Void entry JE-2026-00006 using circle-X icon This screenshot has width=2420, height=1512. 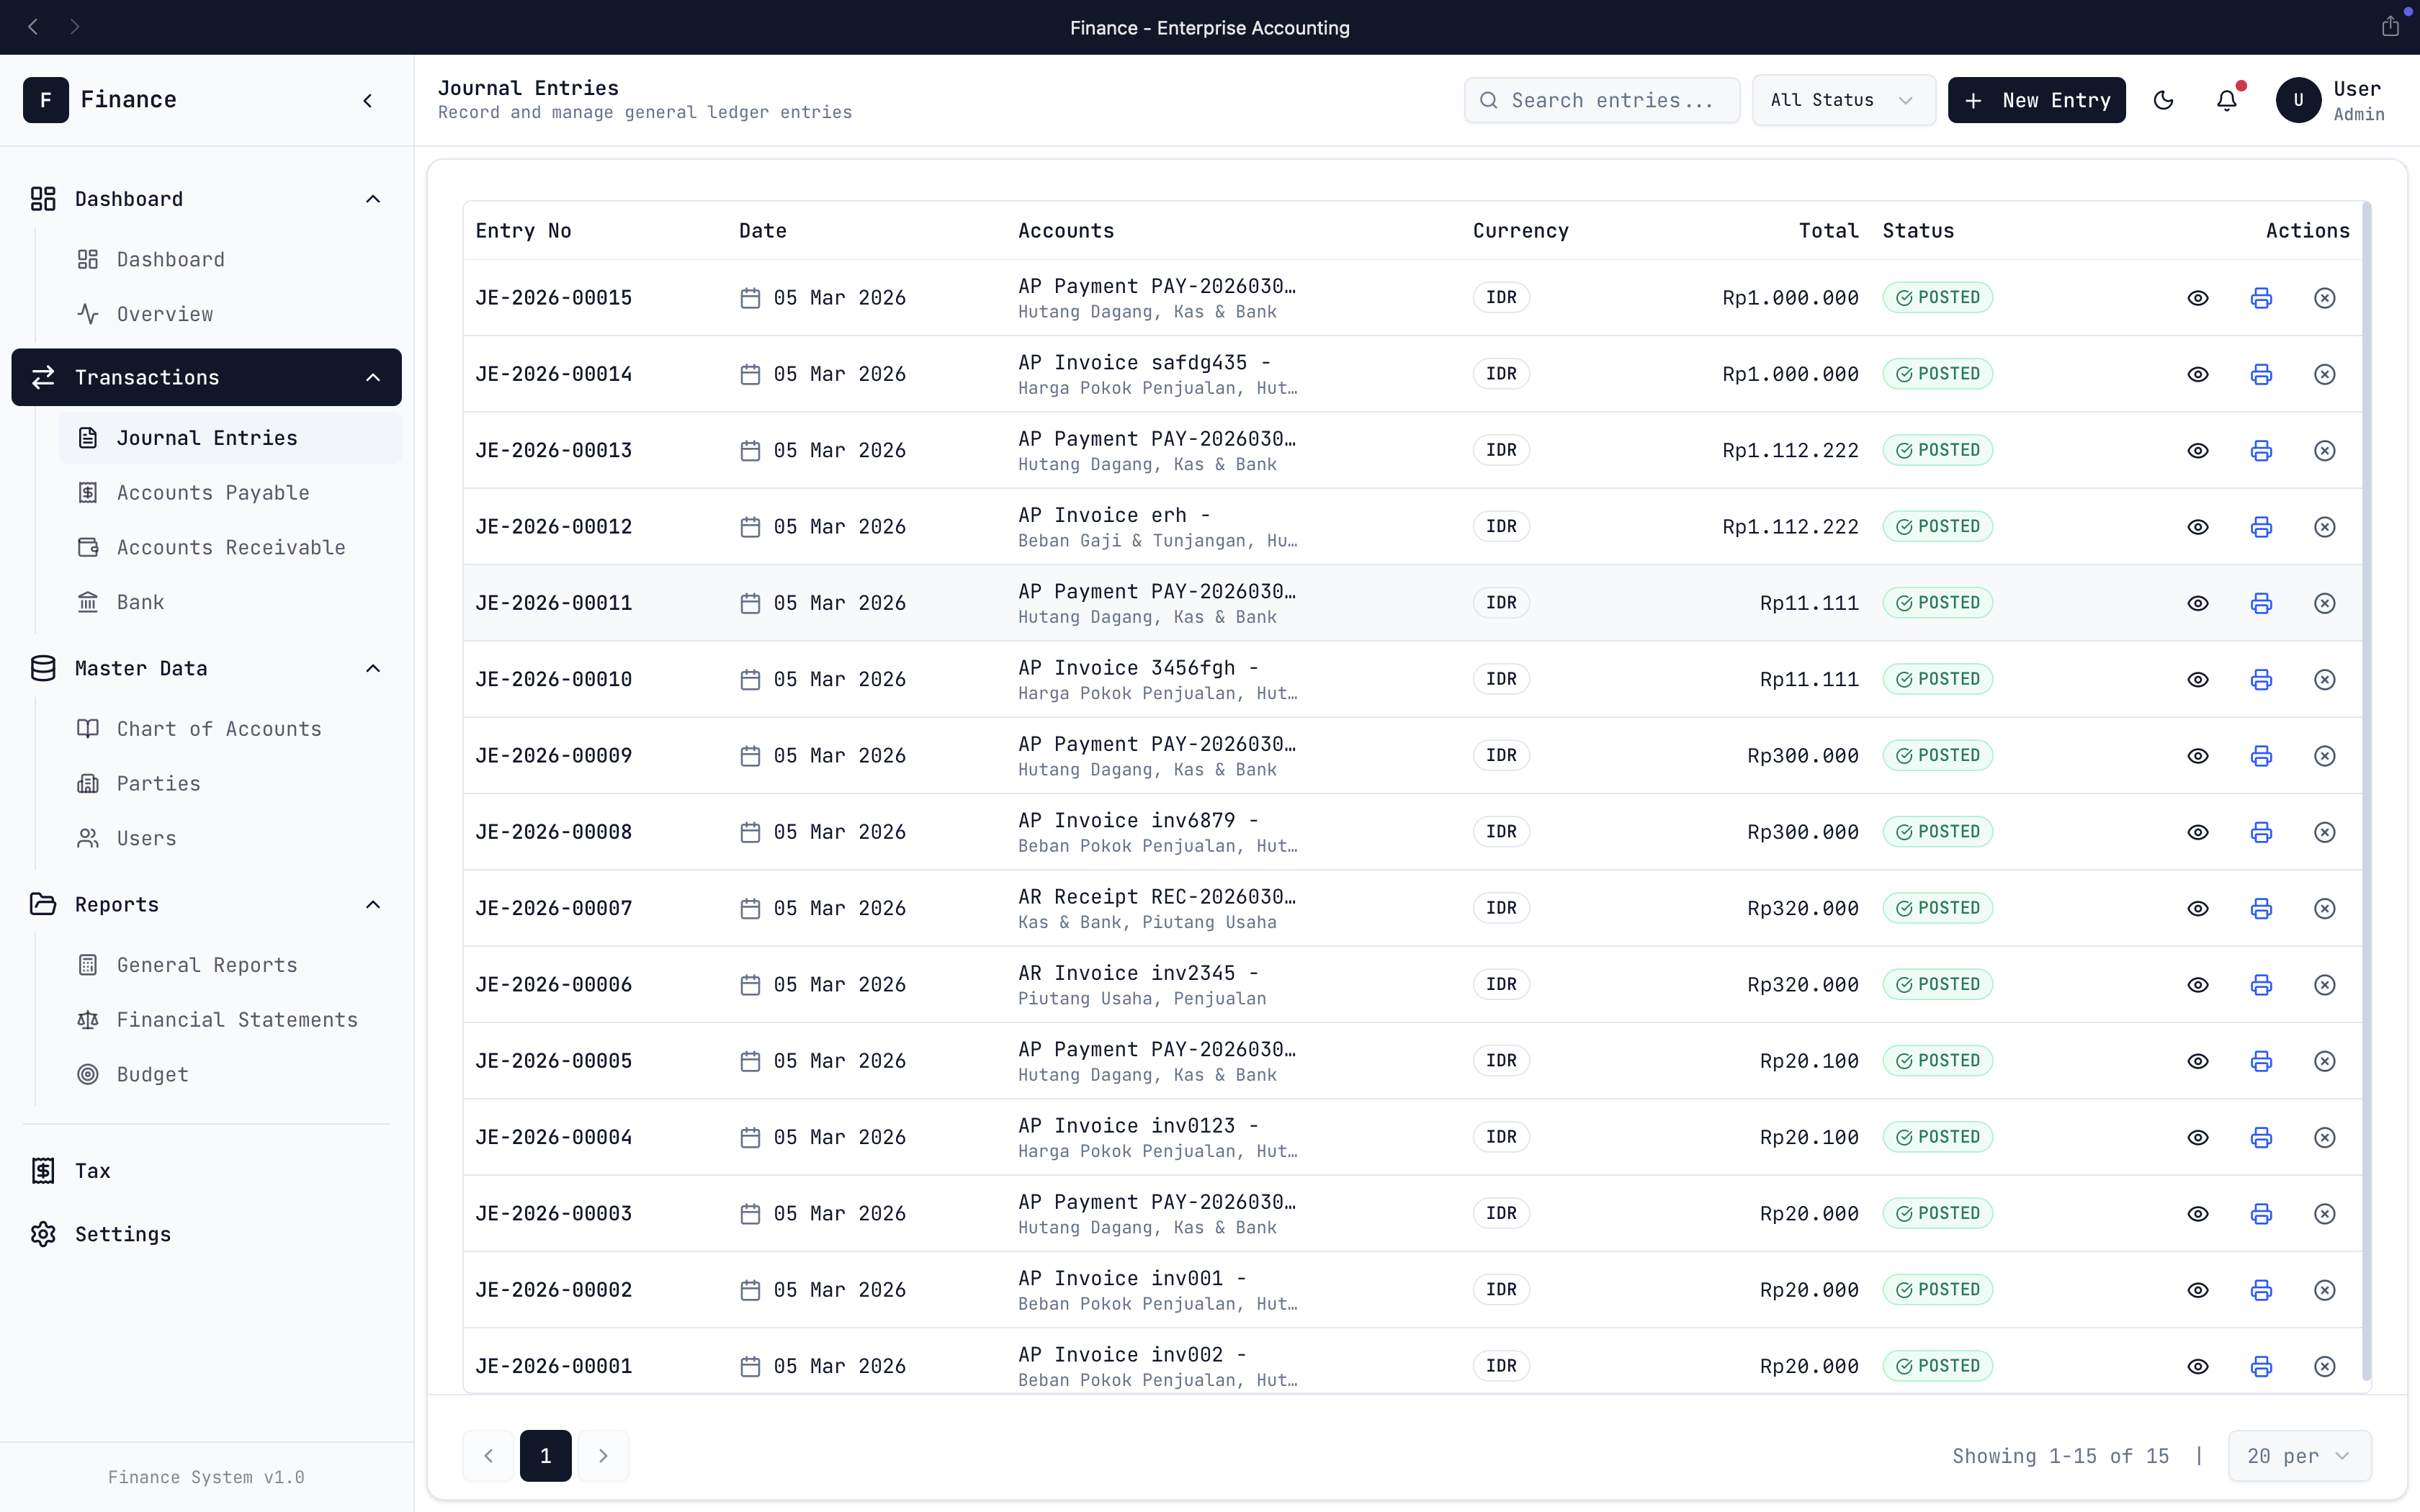(x=2324, y=985)
